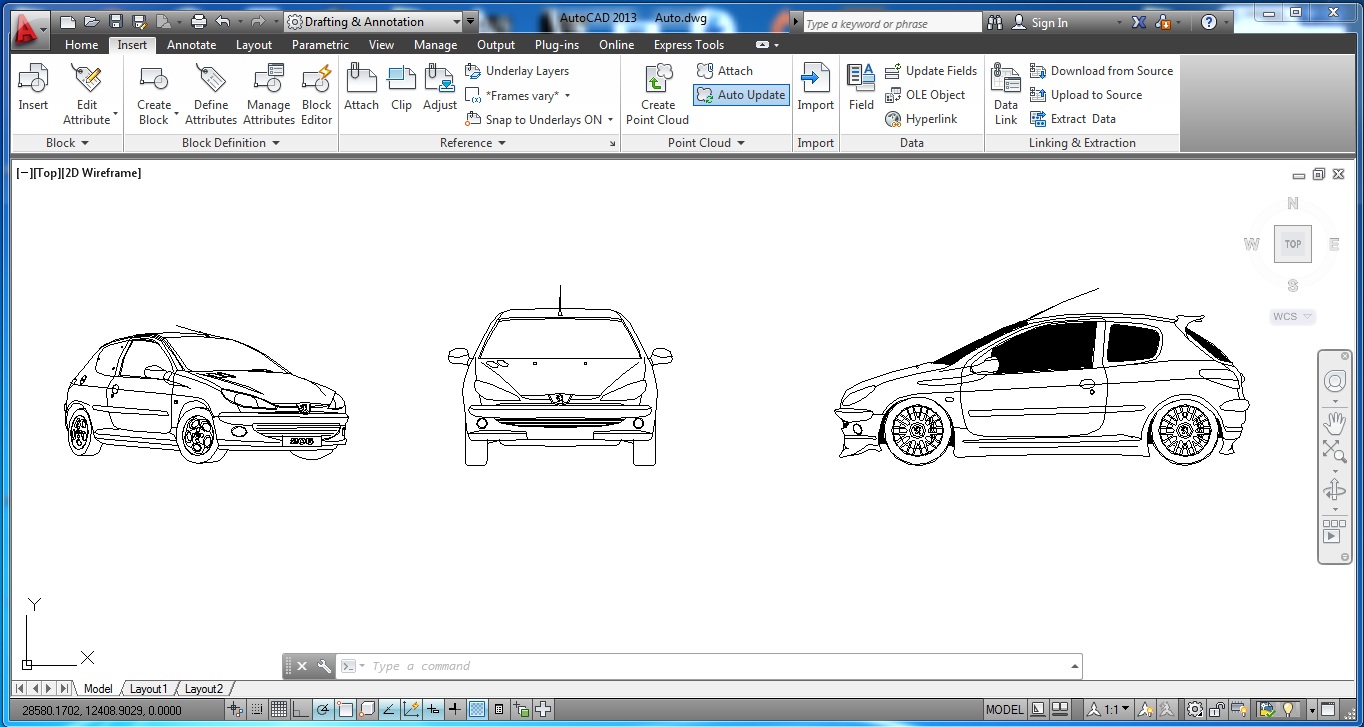Click the Orbit tool in navigation bar
The width and height of the screenshot is (1364, 727).
[x=1334, y=490]
